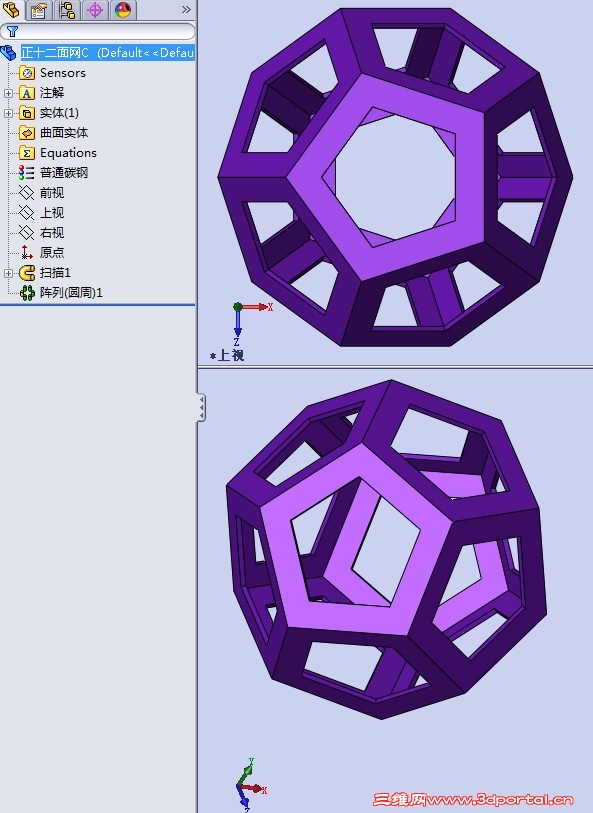593x813 pixels.
Task: Click the 阵列(圆周)1 pattern icon
Action: [x=27, y=293]
